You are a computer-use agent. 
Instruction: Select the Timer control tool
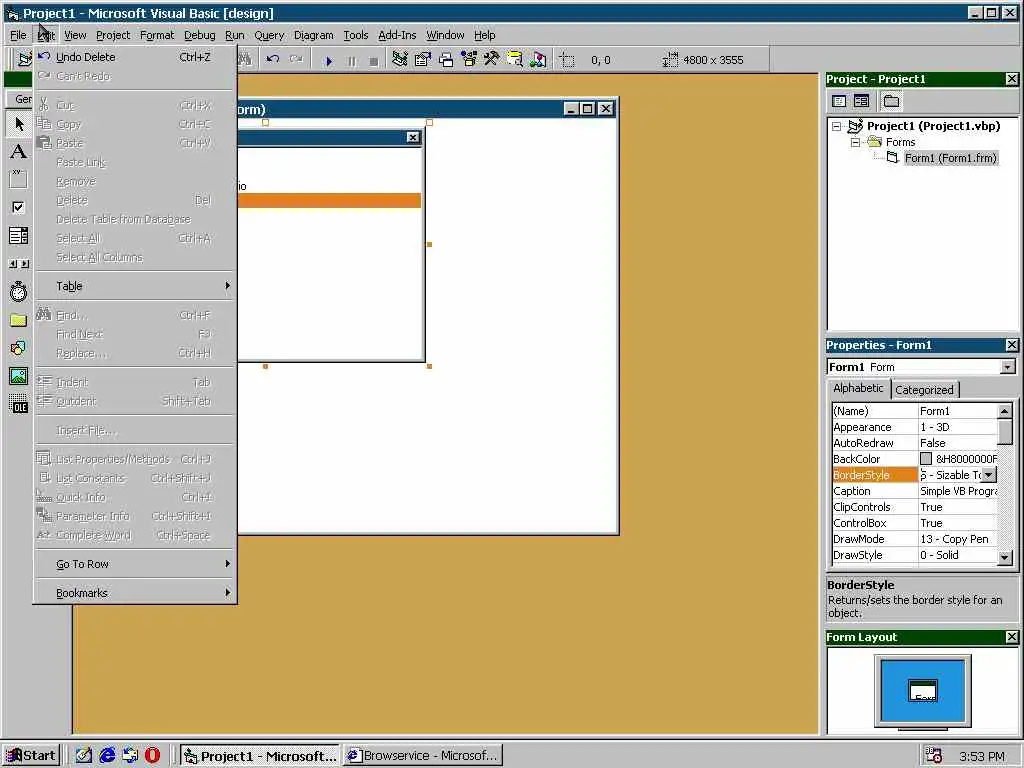(x=18, y=291)
